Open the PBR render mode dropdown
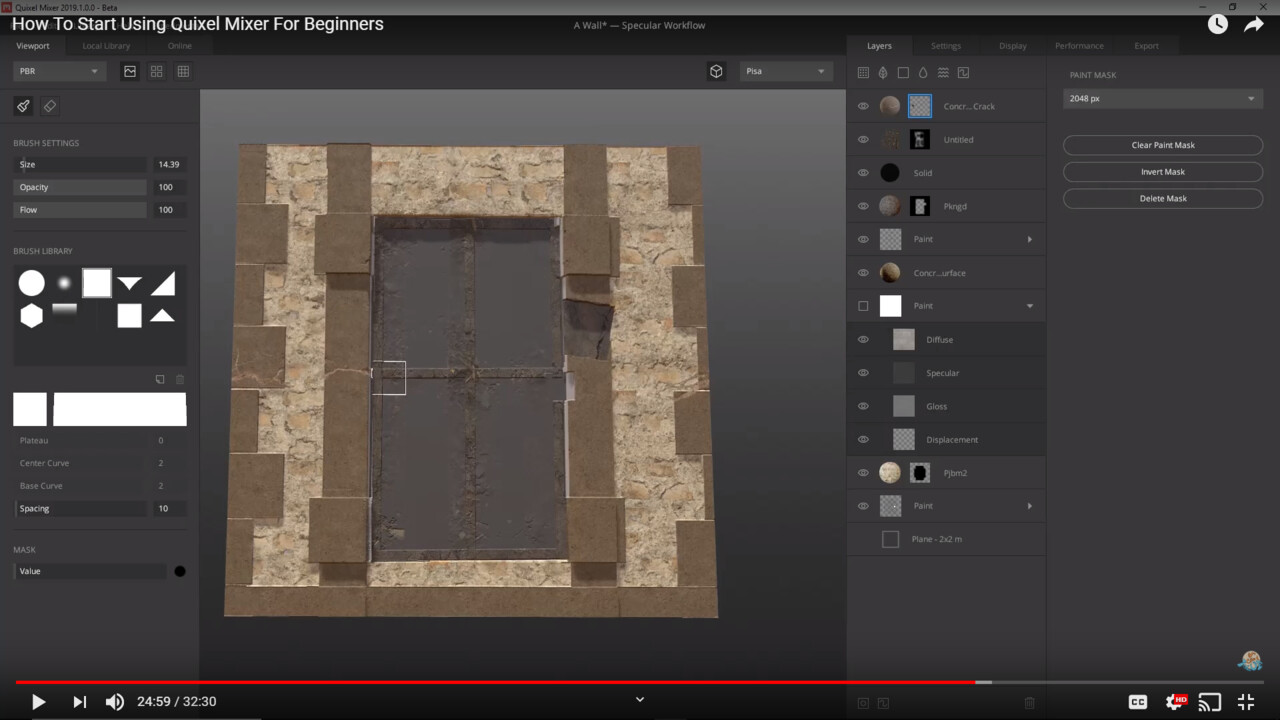1280x720 pixels. (x=60, y=71)
